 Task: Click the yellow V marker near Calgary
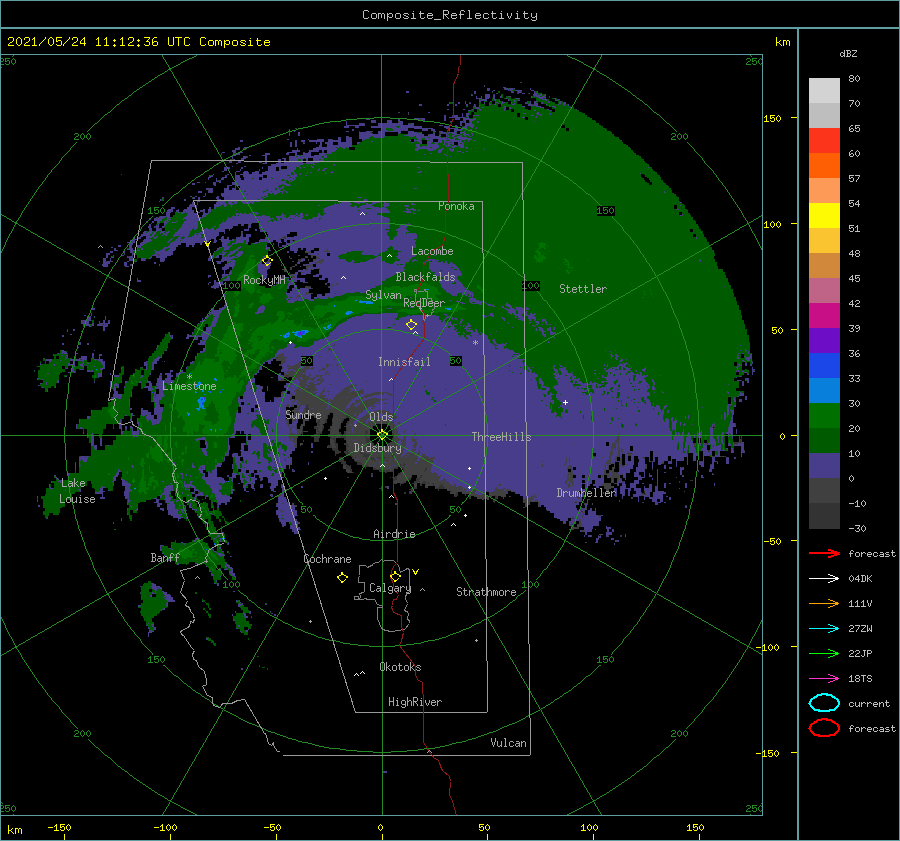(x=416, y=572)
